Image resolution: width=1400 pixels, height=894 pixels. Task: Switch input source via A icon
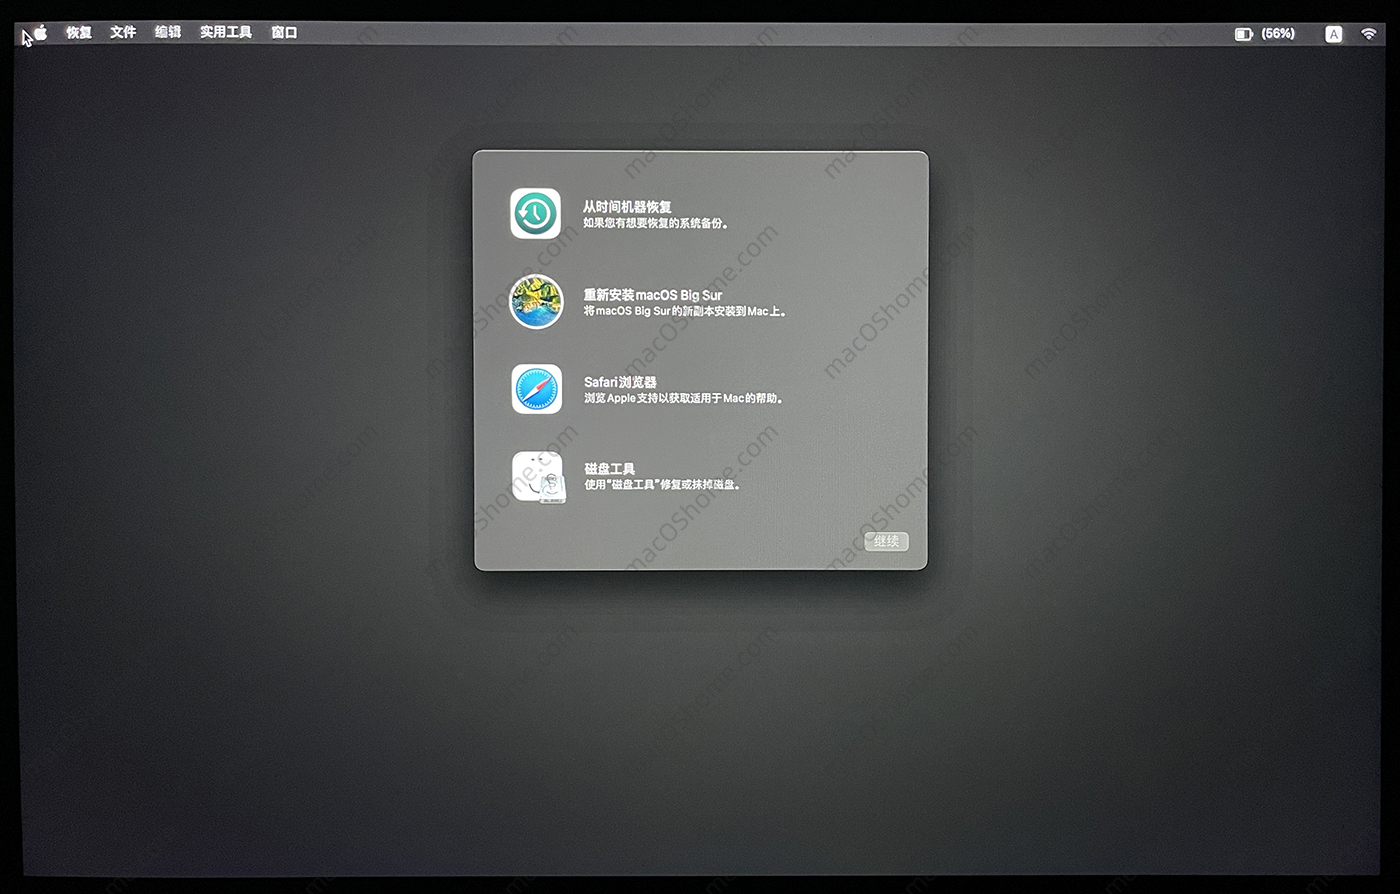tap(1334, 34)
